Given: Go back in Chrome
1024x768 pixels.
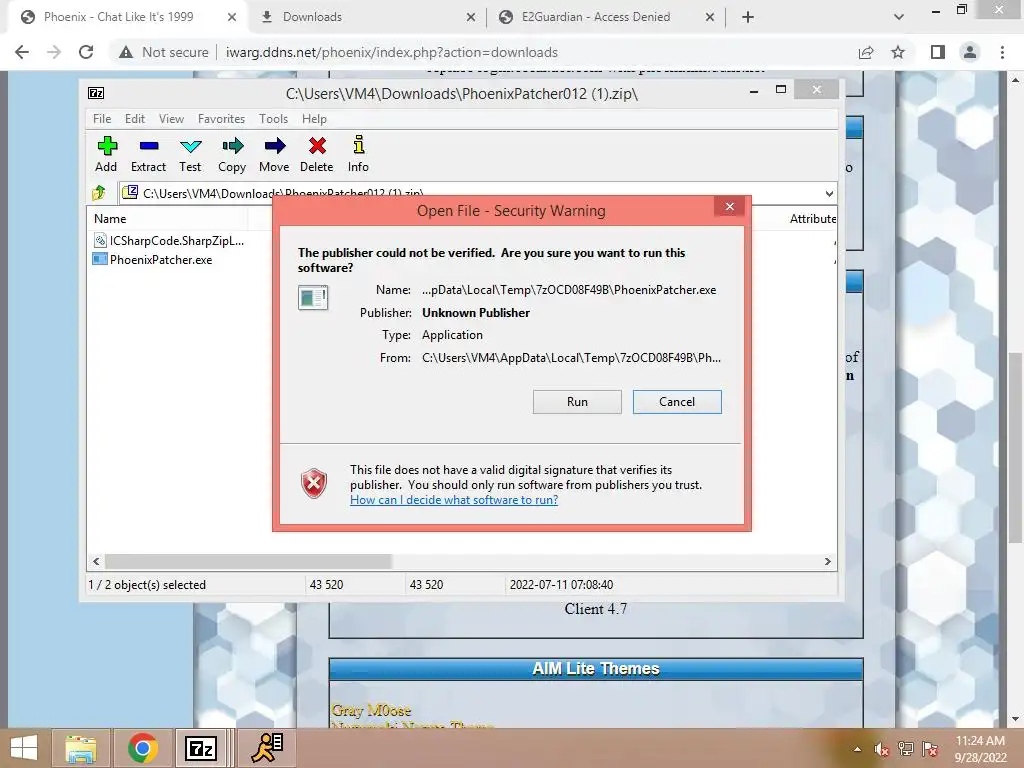Looking at the screenshot, I should point(22,52).
